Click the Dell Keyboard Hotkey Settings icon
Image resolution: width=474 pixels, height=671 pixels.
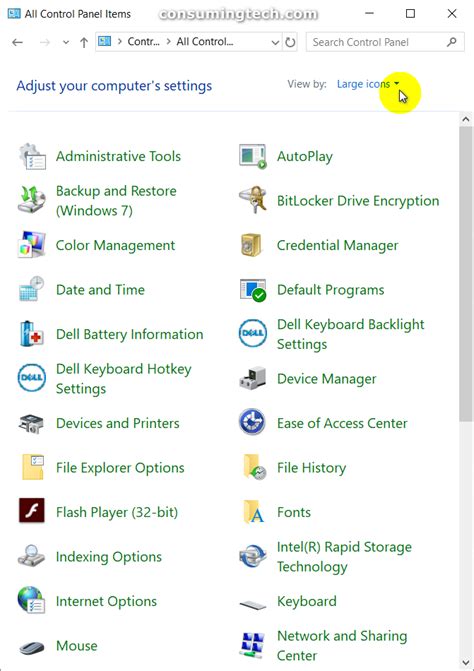[x=32, y=378]
